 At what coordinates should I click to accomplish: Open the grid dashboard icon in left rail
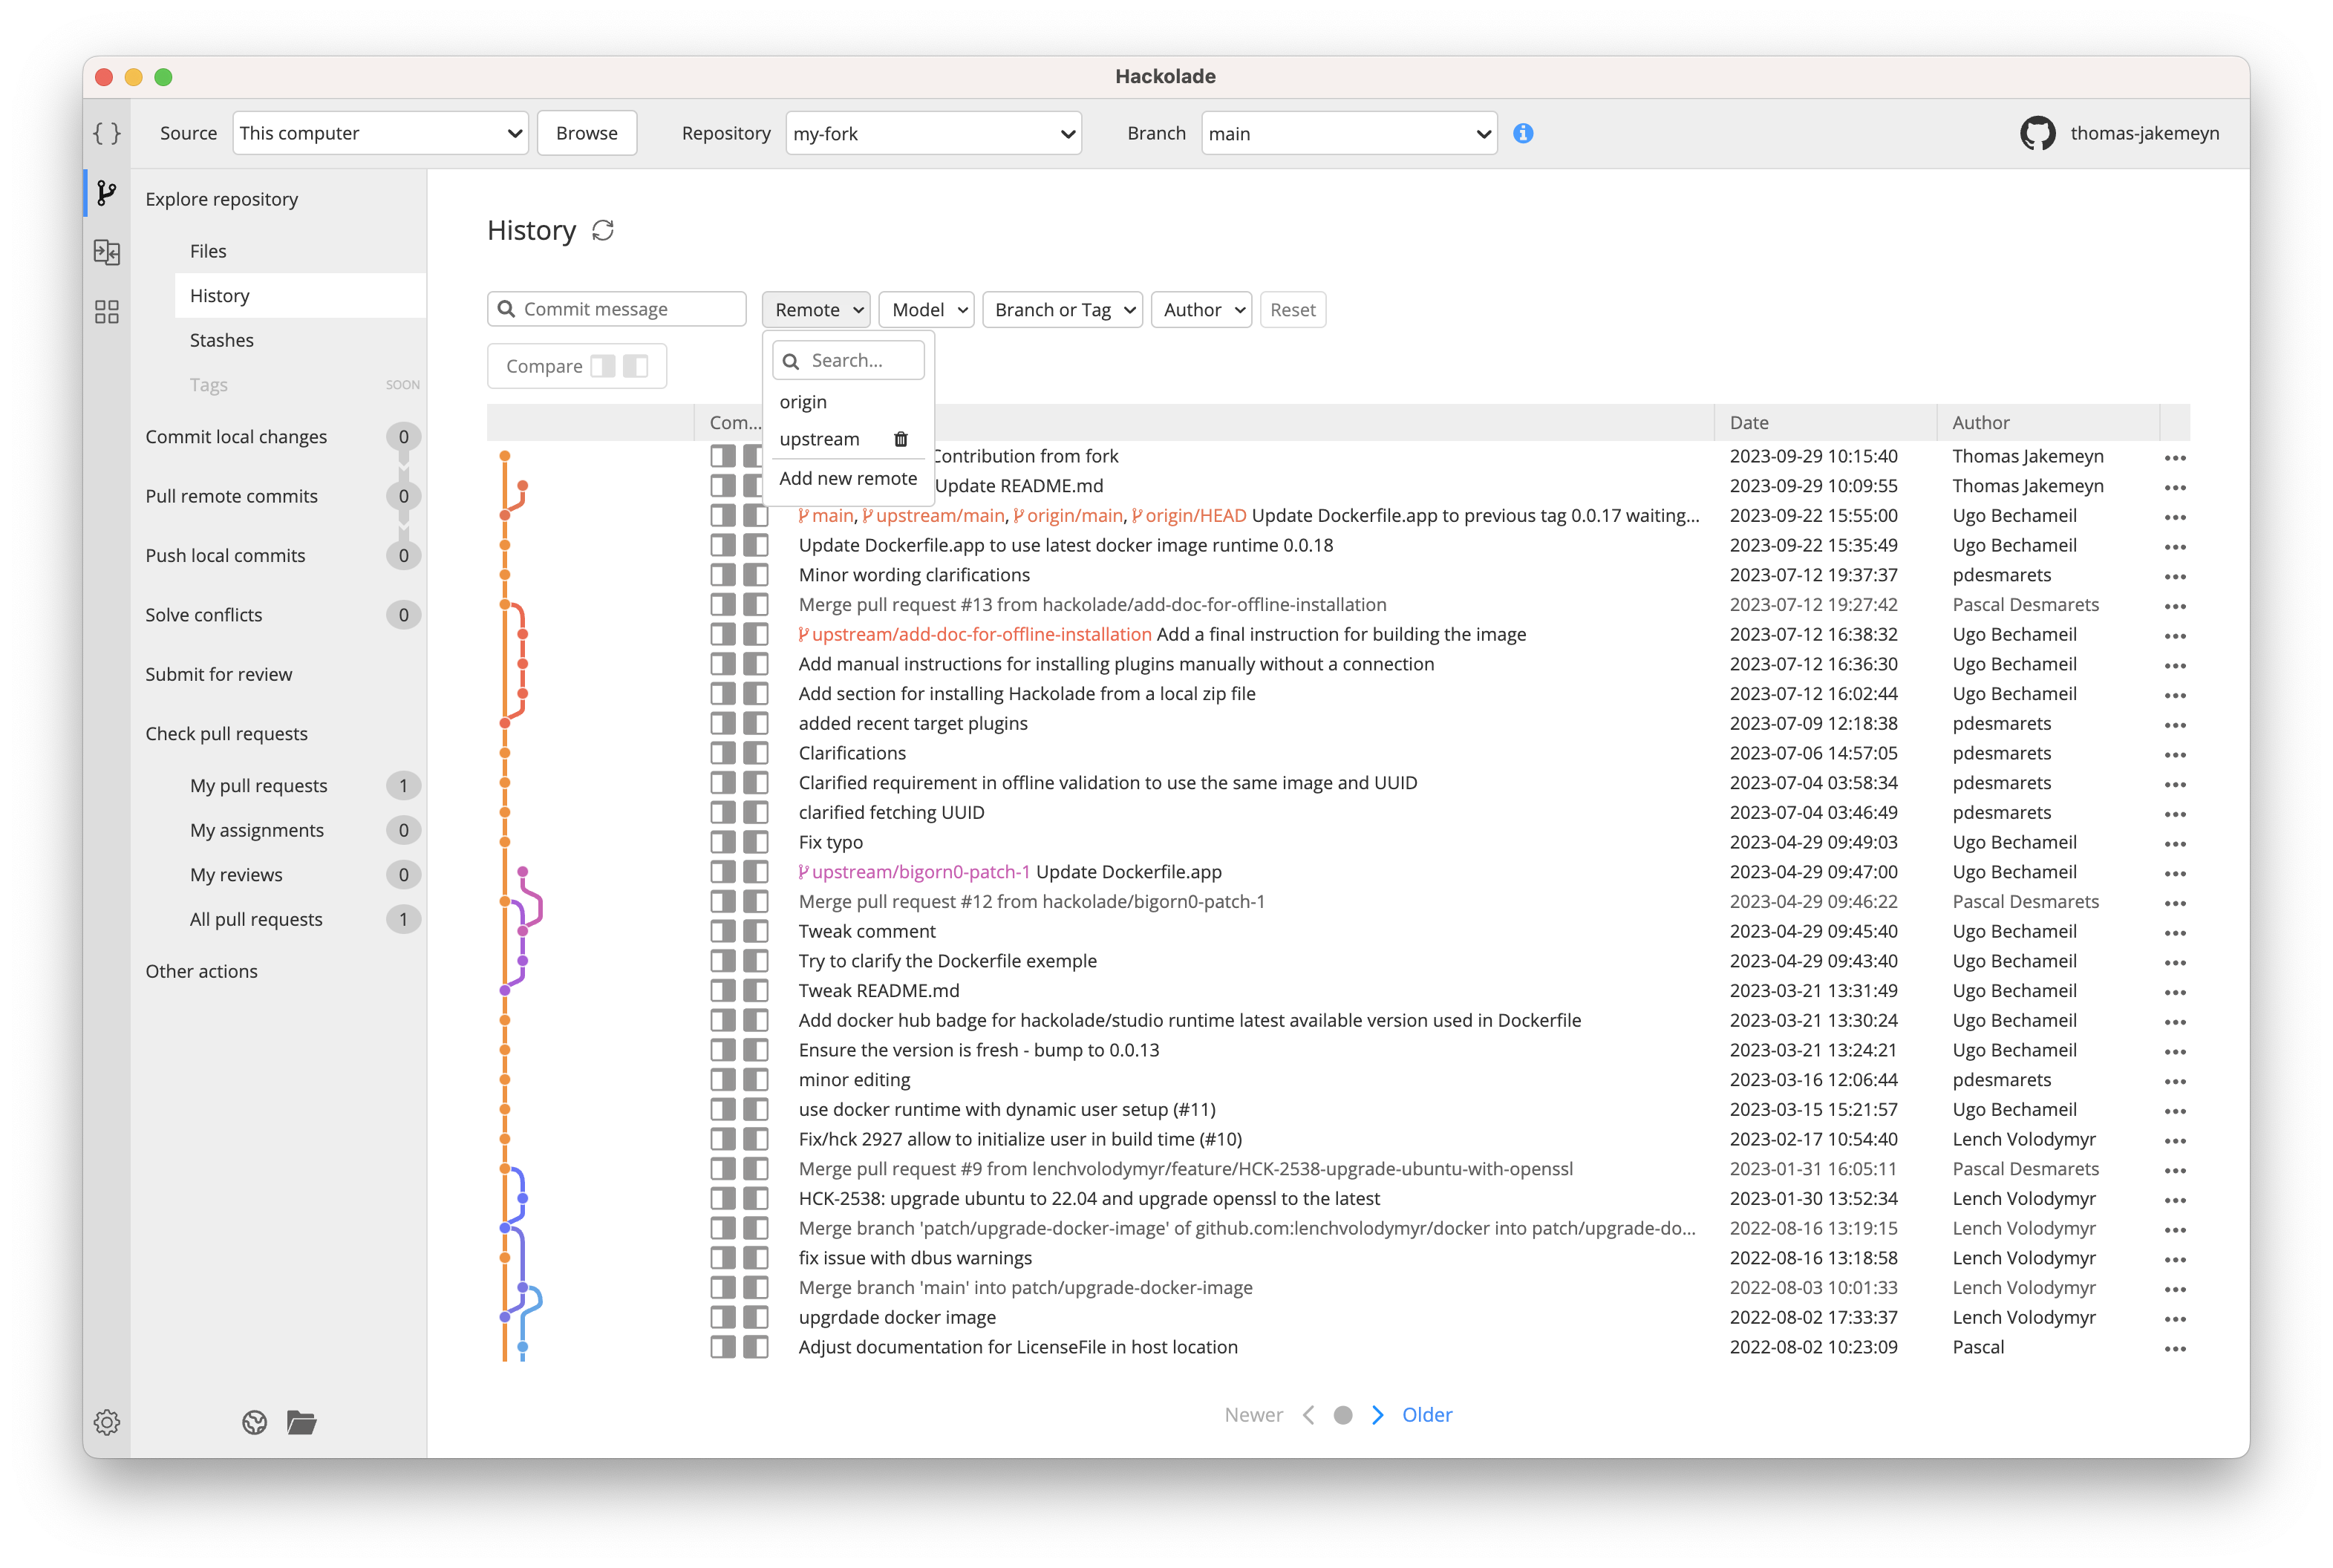107,312
